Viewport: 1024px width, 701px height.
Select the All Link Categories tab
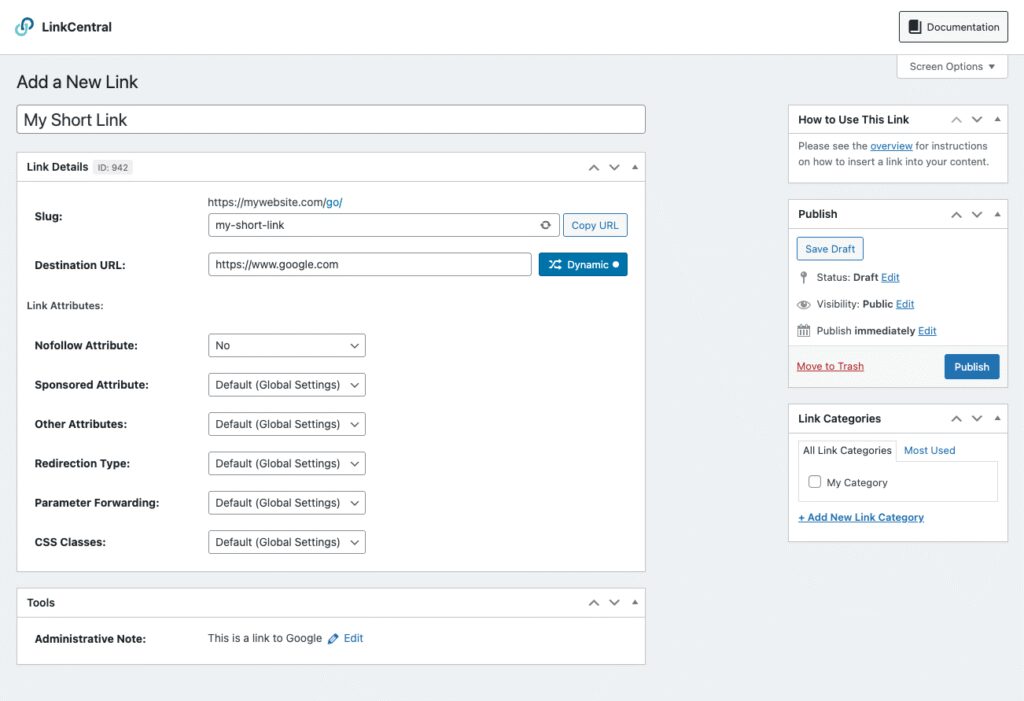(x=847, y=451)
